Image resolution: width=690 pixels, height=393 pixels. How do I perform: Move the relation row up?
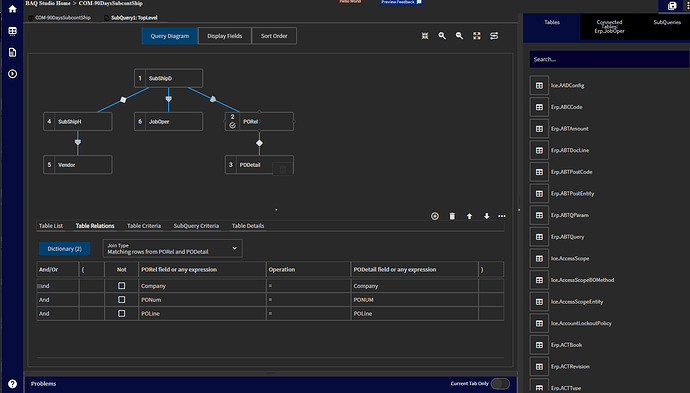[x=470, y=216]
